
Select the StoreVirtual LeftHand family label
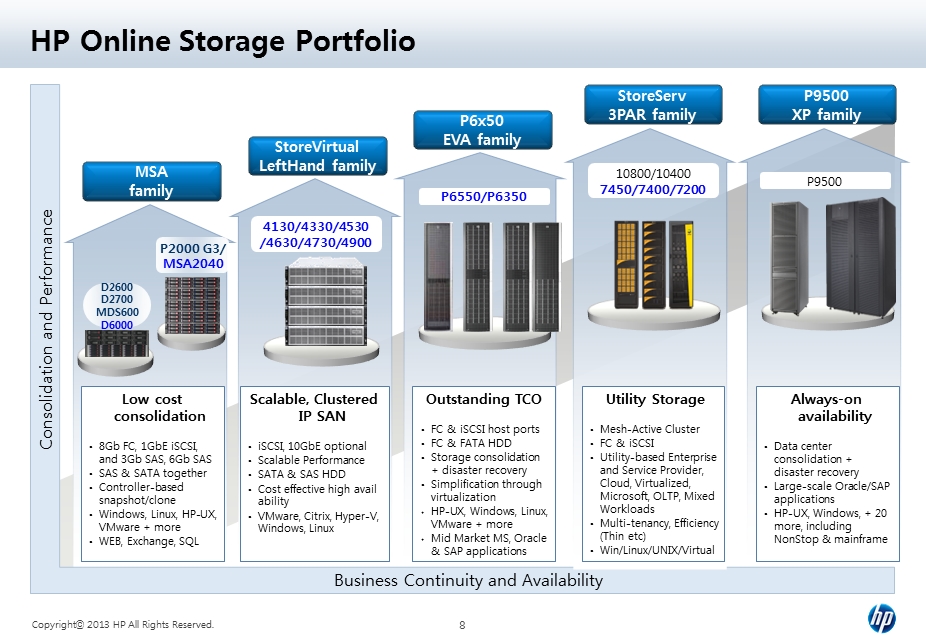click(318, 156)
